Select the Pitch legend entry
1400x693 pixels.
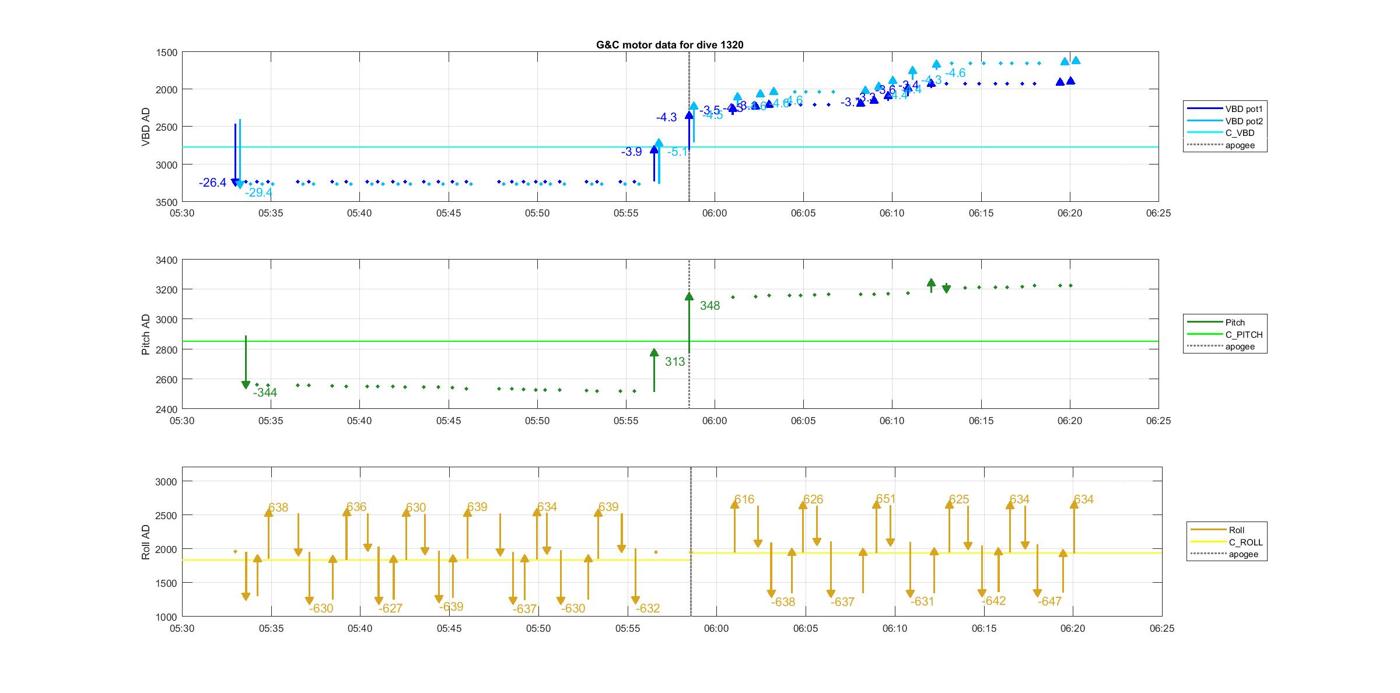pyautogui.click(x=1235, y=323)
